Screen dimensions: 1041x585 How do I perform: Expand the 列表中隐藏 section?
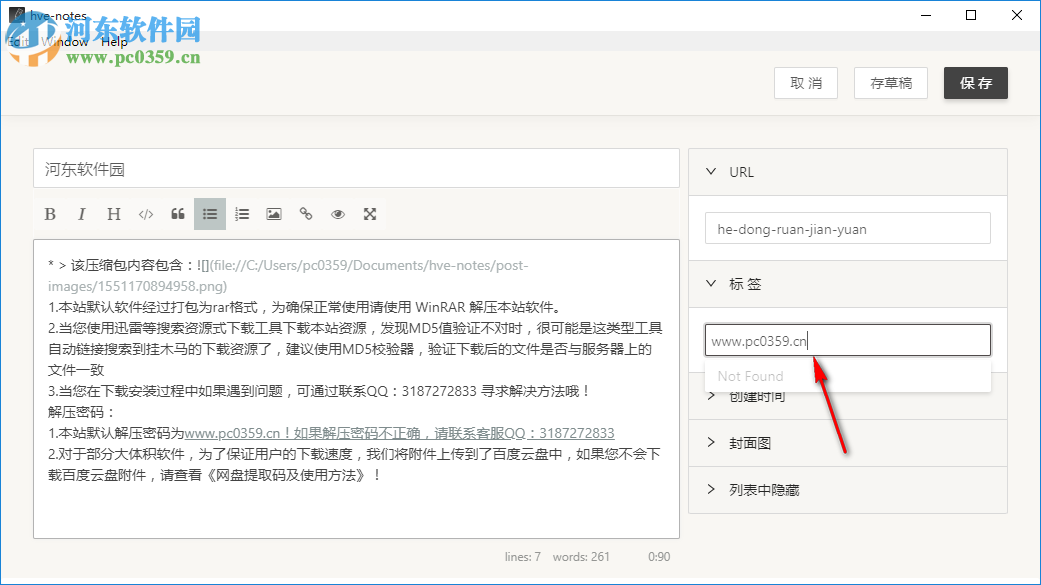(x=848, y=490)
